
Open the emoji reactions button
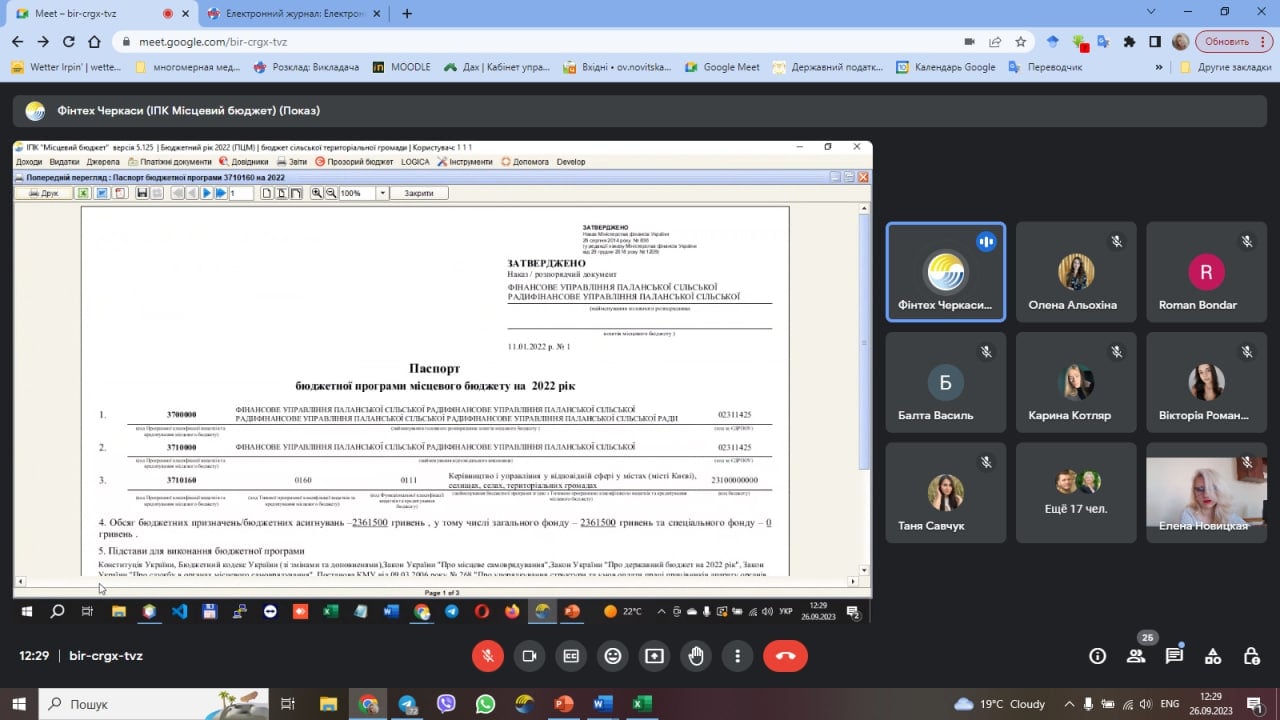612,656
